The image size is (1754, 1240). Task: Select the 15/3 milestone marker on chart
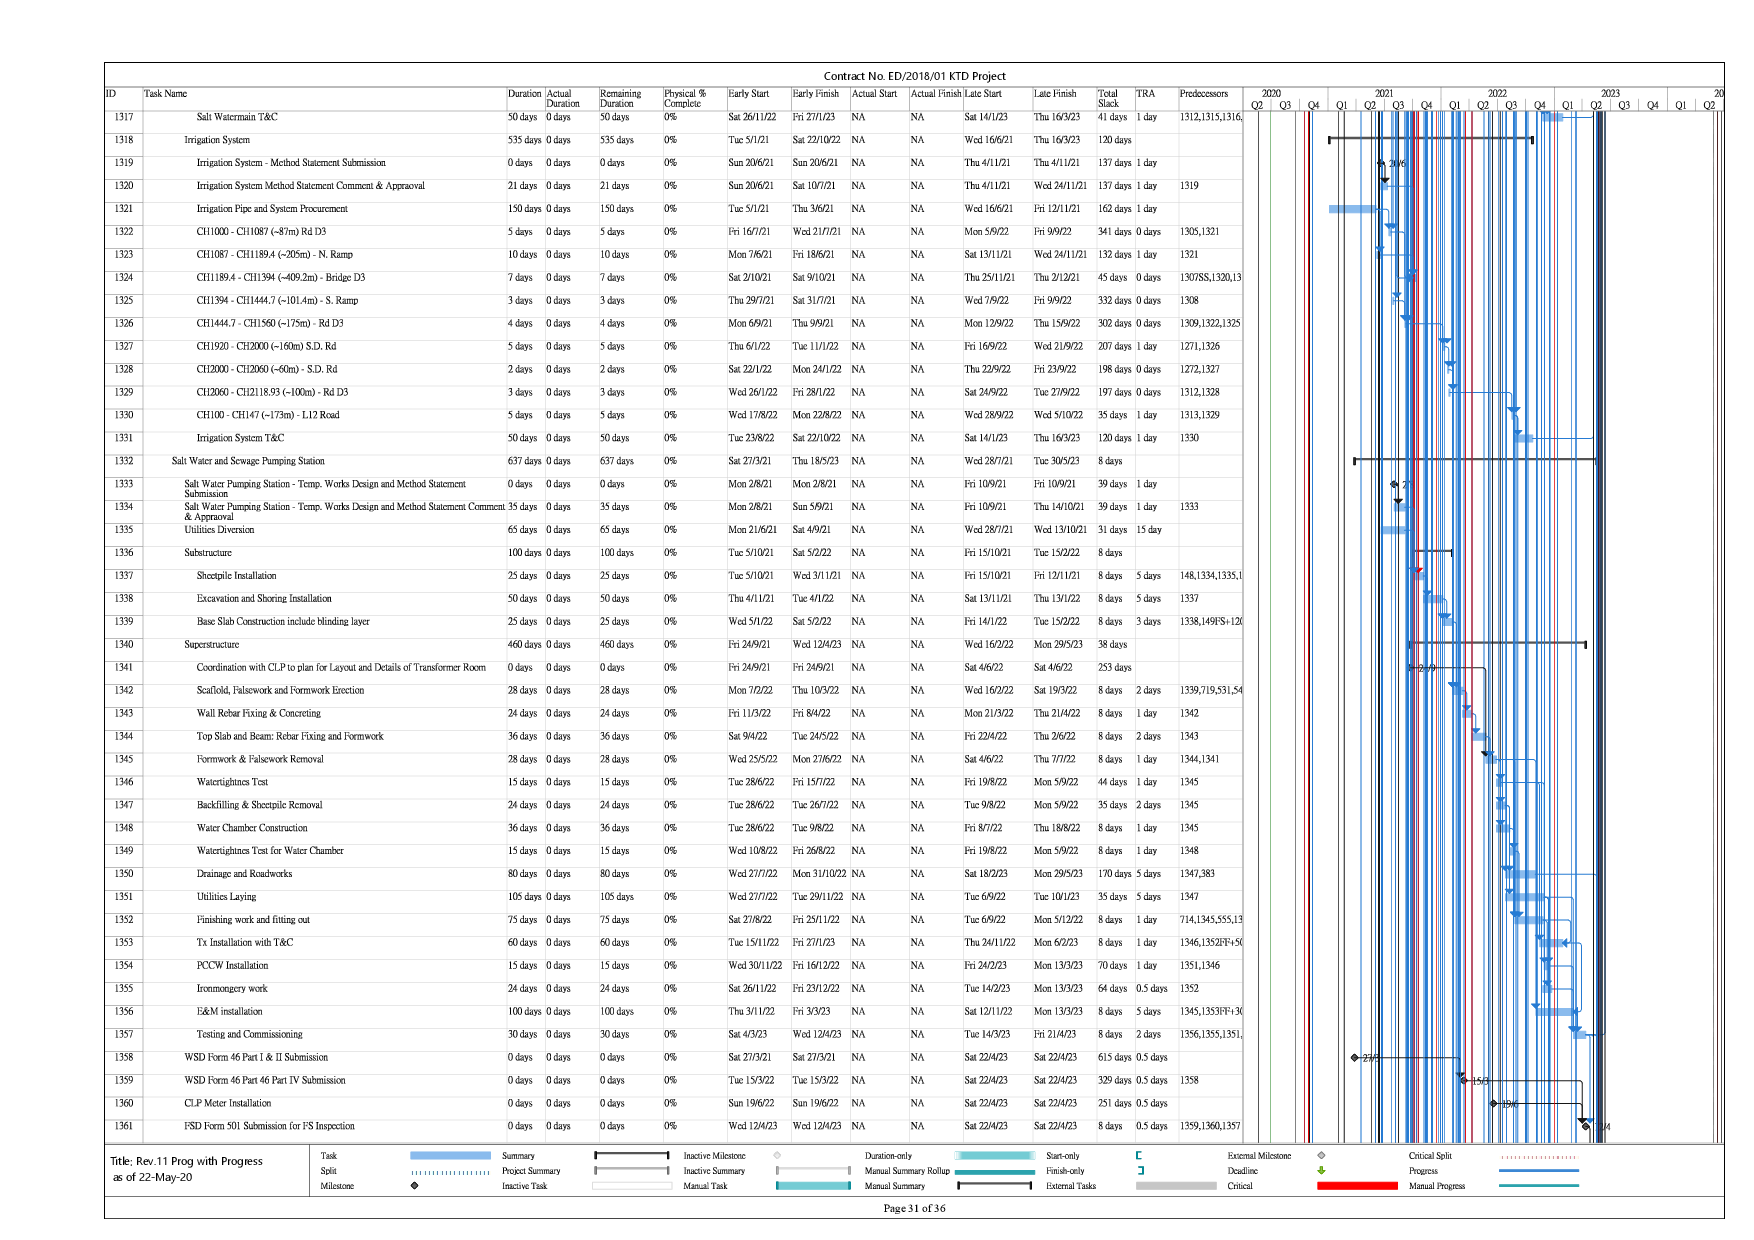pos(1464,1081)
